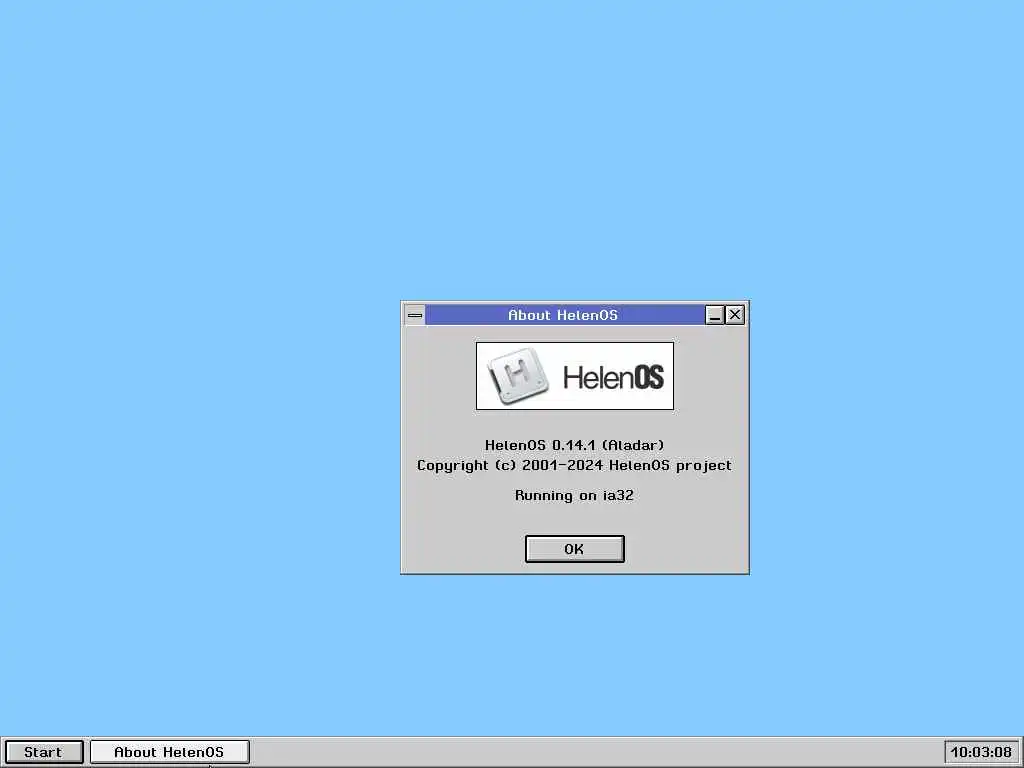Click the About HelenOS title bar
The height and width of the screenshot is (768, 1024).
564,315
